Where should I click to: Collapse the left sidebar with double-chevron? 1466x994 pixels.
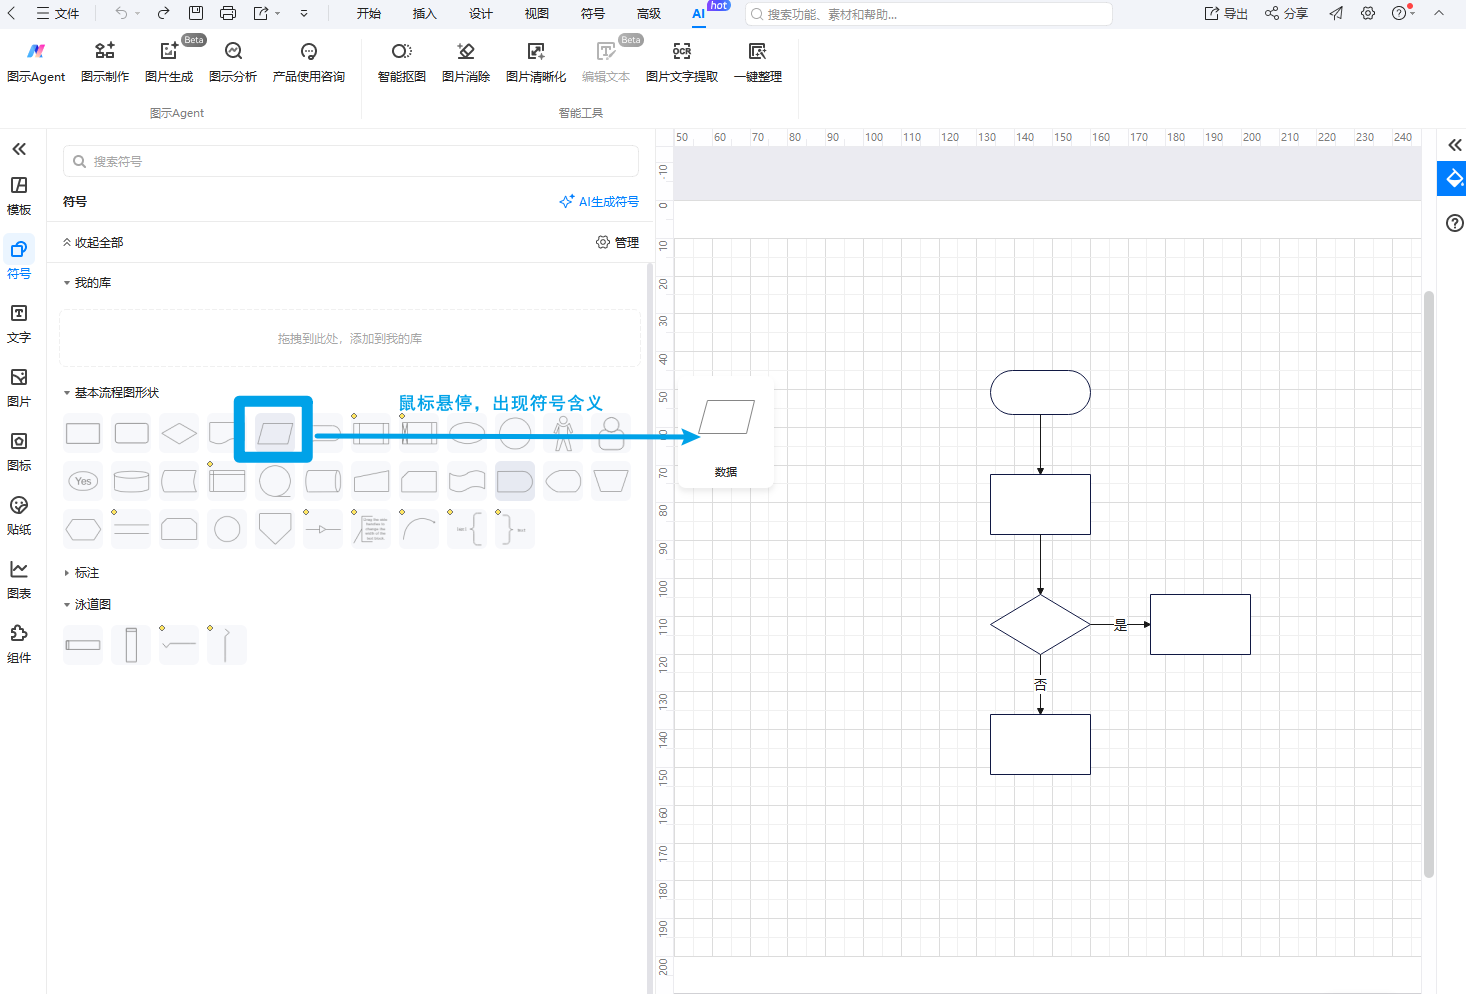coord(19,149)
